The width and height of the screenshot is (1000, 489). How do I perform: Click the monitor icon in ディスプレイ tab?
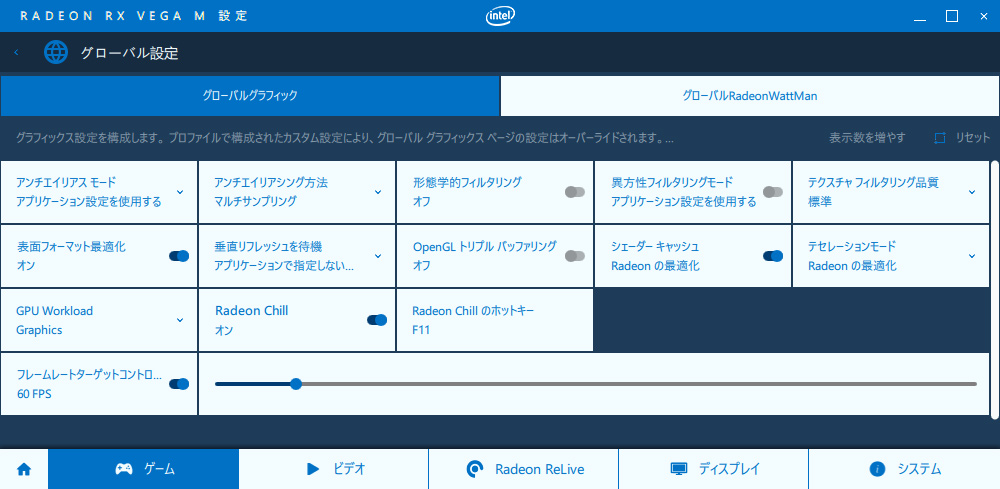click(x=679, y=469)
